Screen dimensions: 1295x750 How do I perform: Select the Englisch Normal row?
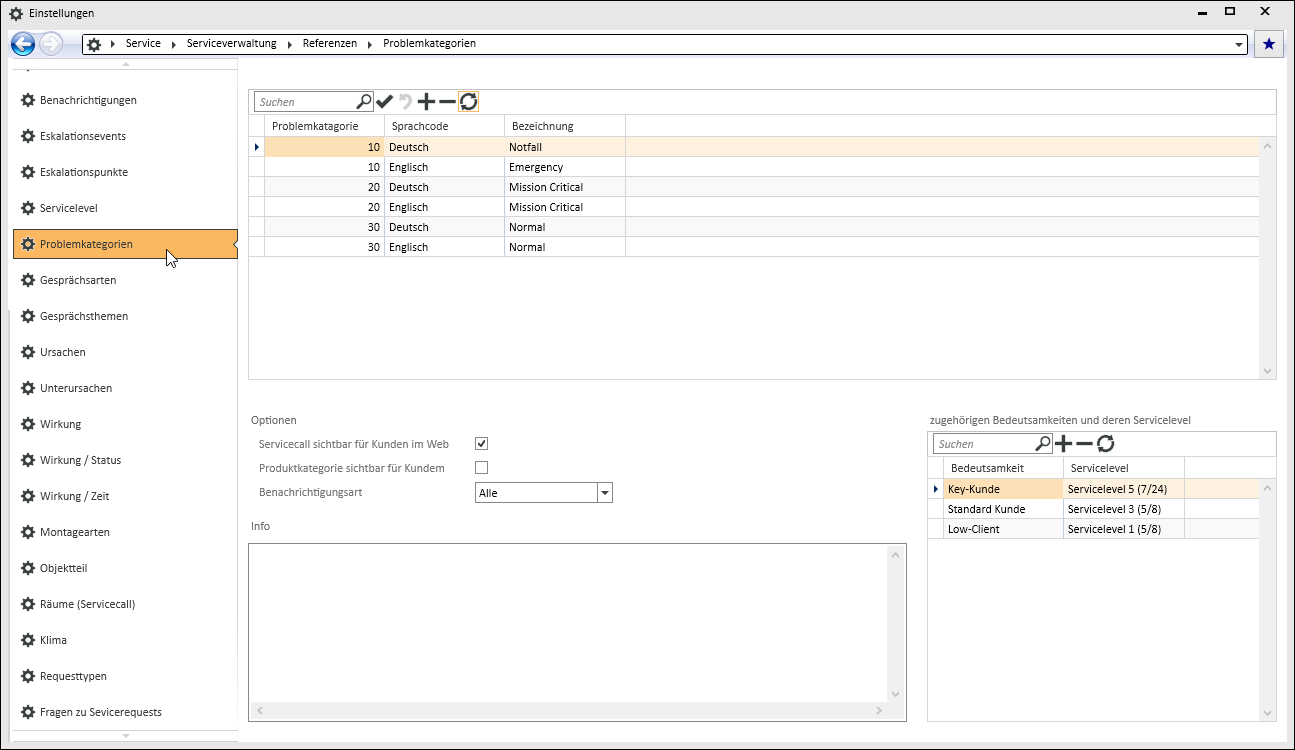(754, 247)
